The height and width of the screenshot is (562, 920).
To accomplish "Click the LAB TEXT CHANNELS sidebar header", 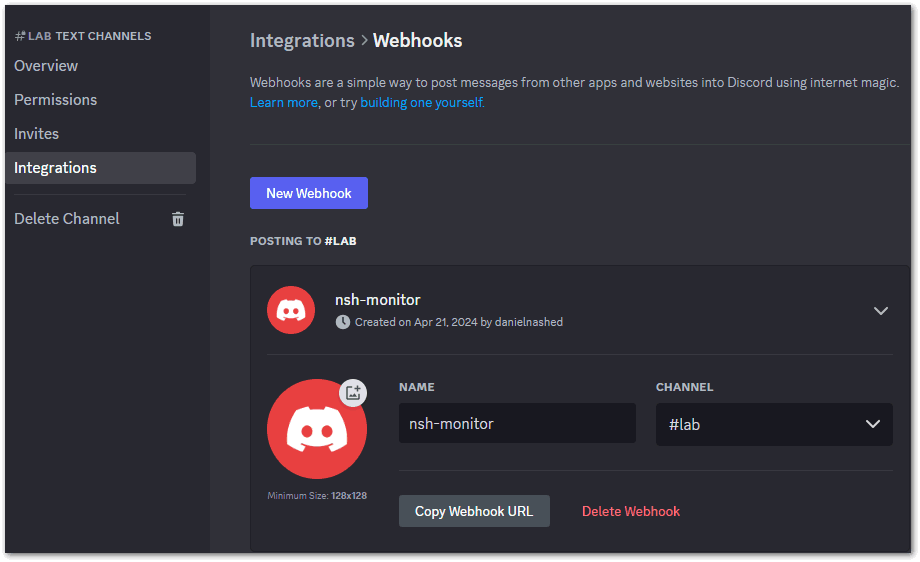I will pos(83,36).
